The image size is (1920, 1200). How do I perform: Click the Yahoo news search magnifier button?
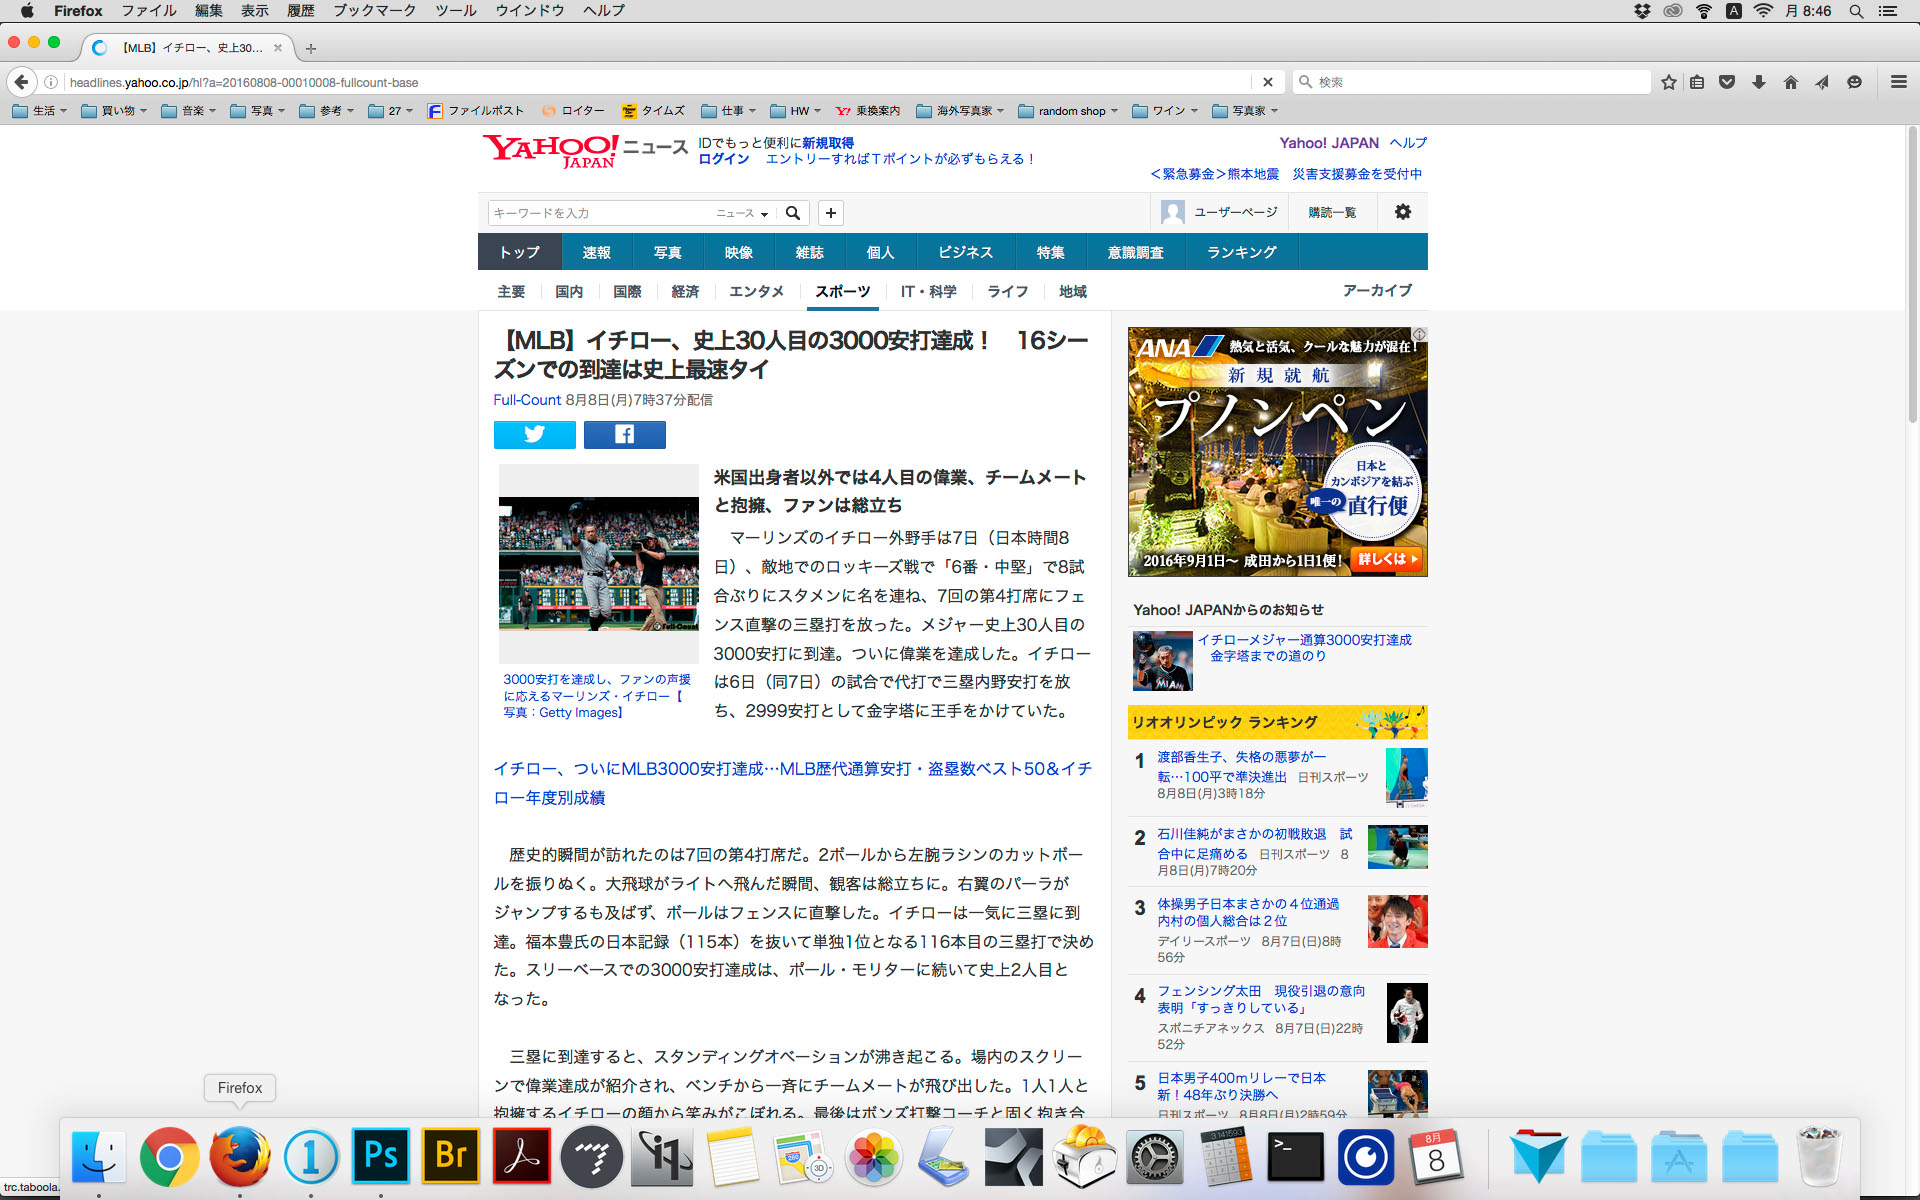[x=793, y=213]
